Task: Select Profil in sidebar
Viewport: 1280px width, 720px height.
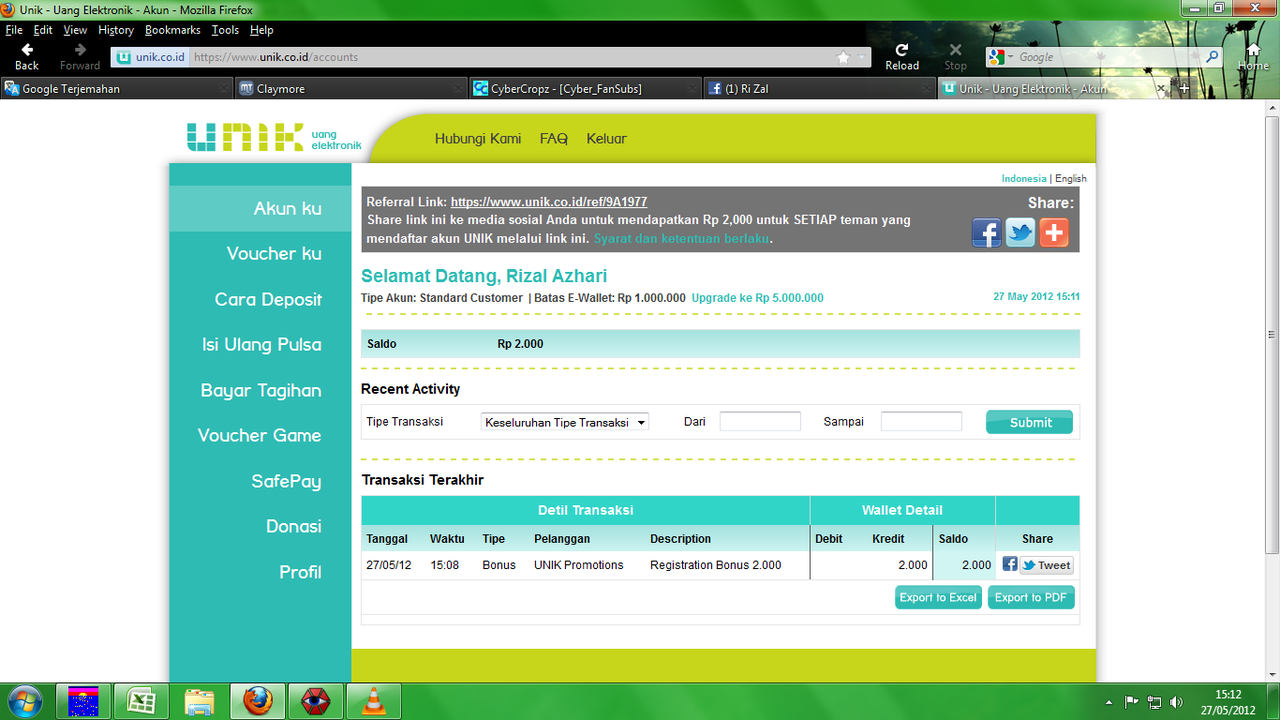Action: point(300,572)
